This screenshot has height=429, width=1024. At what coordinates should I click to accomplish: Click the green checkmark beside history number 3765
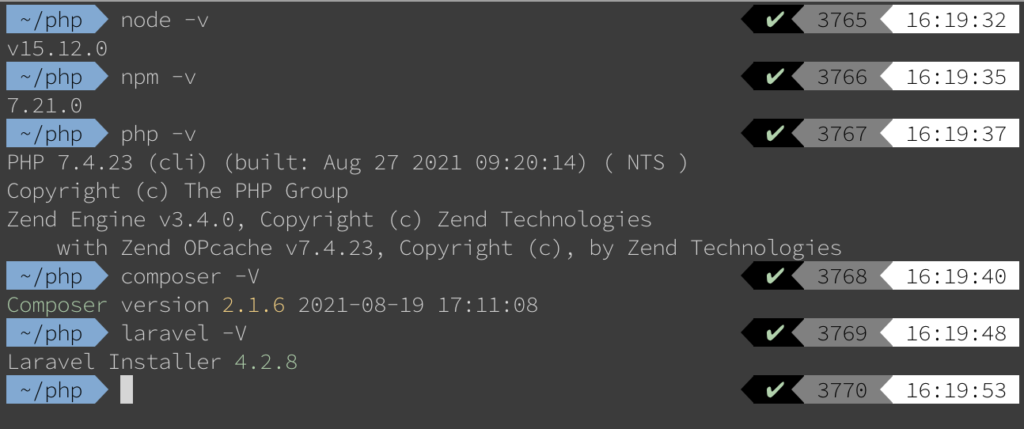774,19
